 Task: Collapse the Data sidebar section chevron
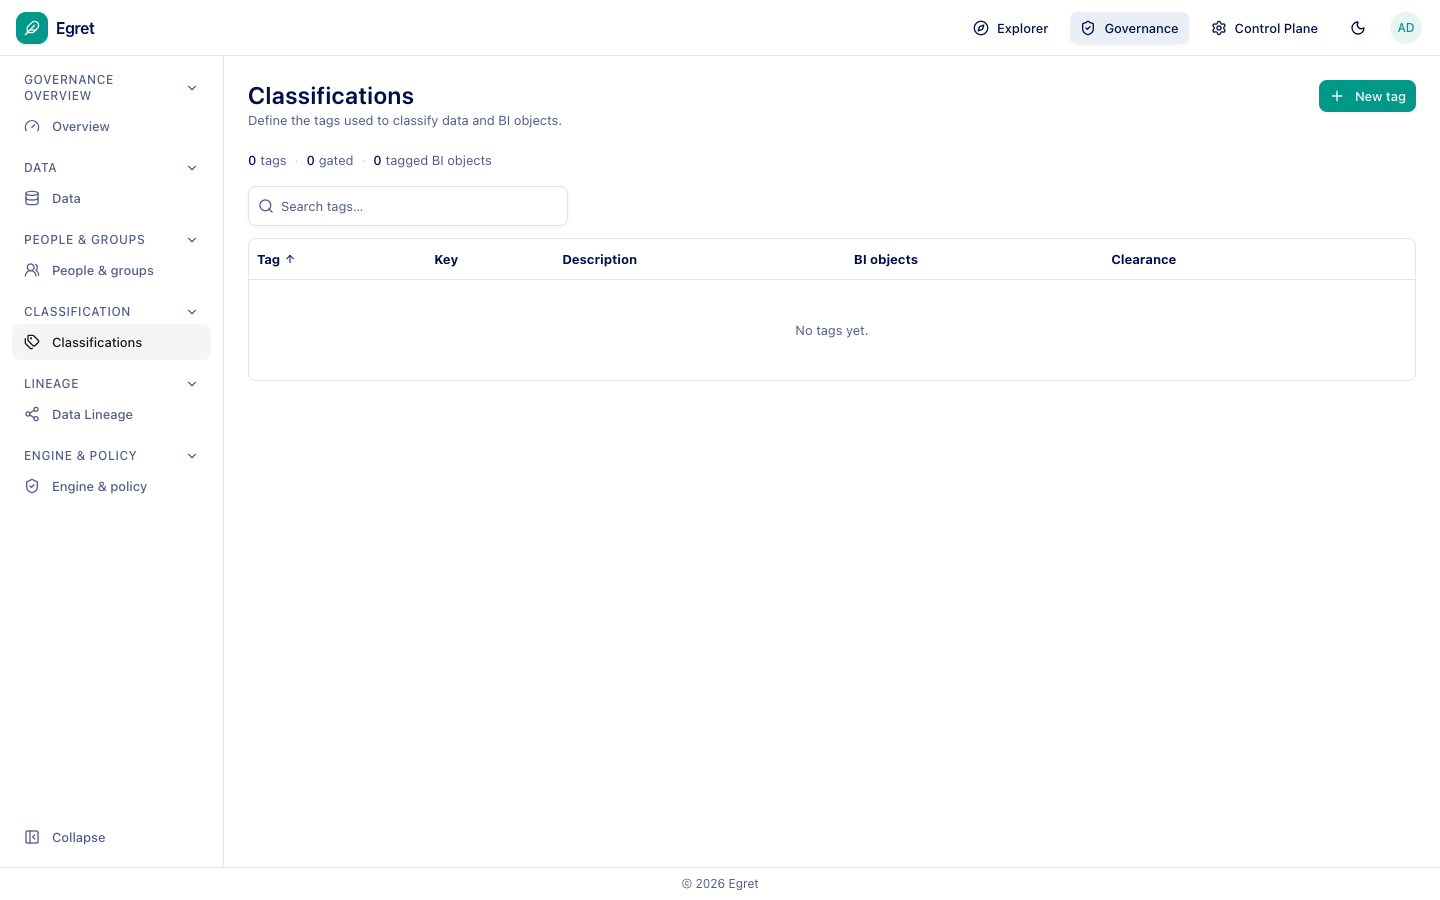(192, 168)
